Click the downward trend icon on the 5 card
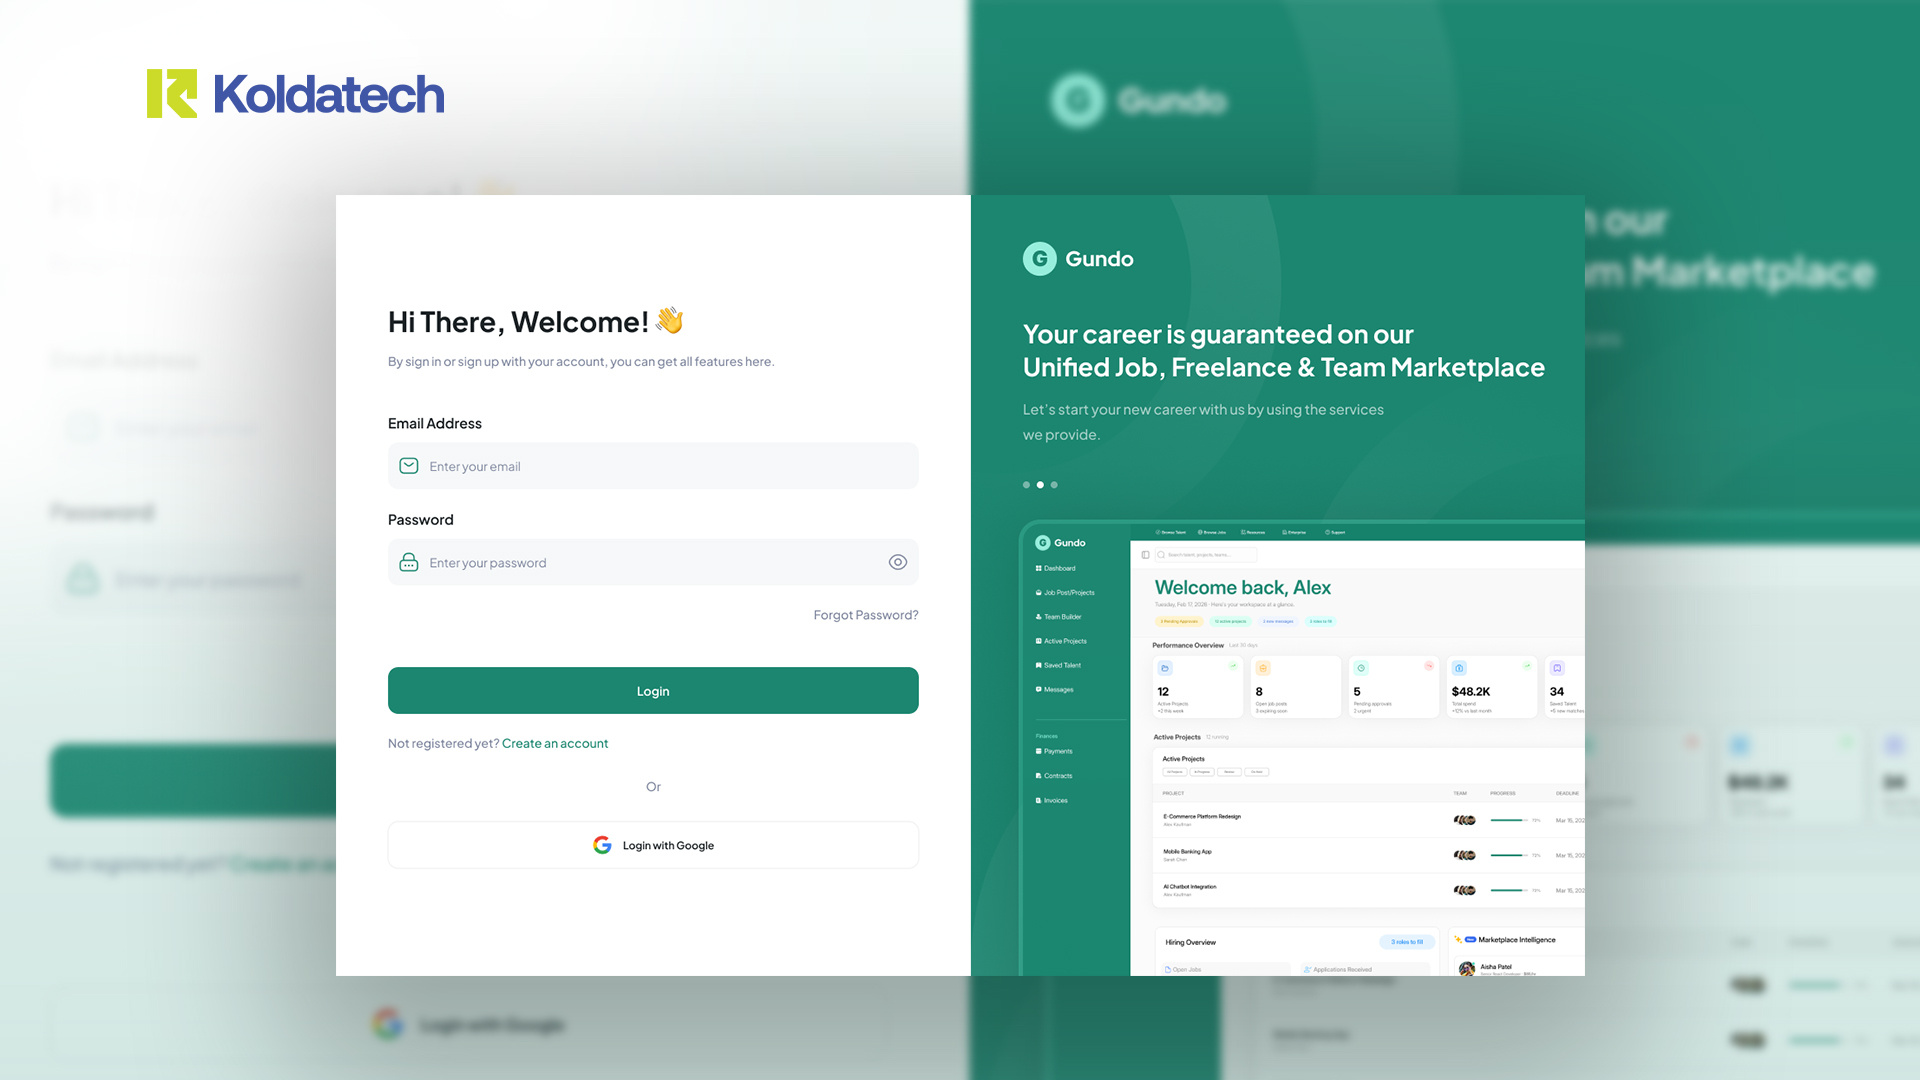Screen dimensions: 1920x1080 tap(1429, 665)
